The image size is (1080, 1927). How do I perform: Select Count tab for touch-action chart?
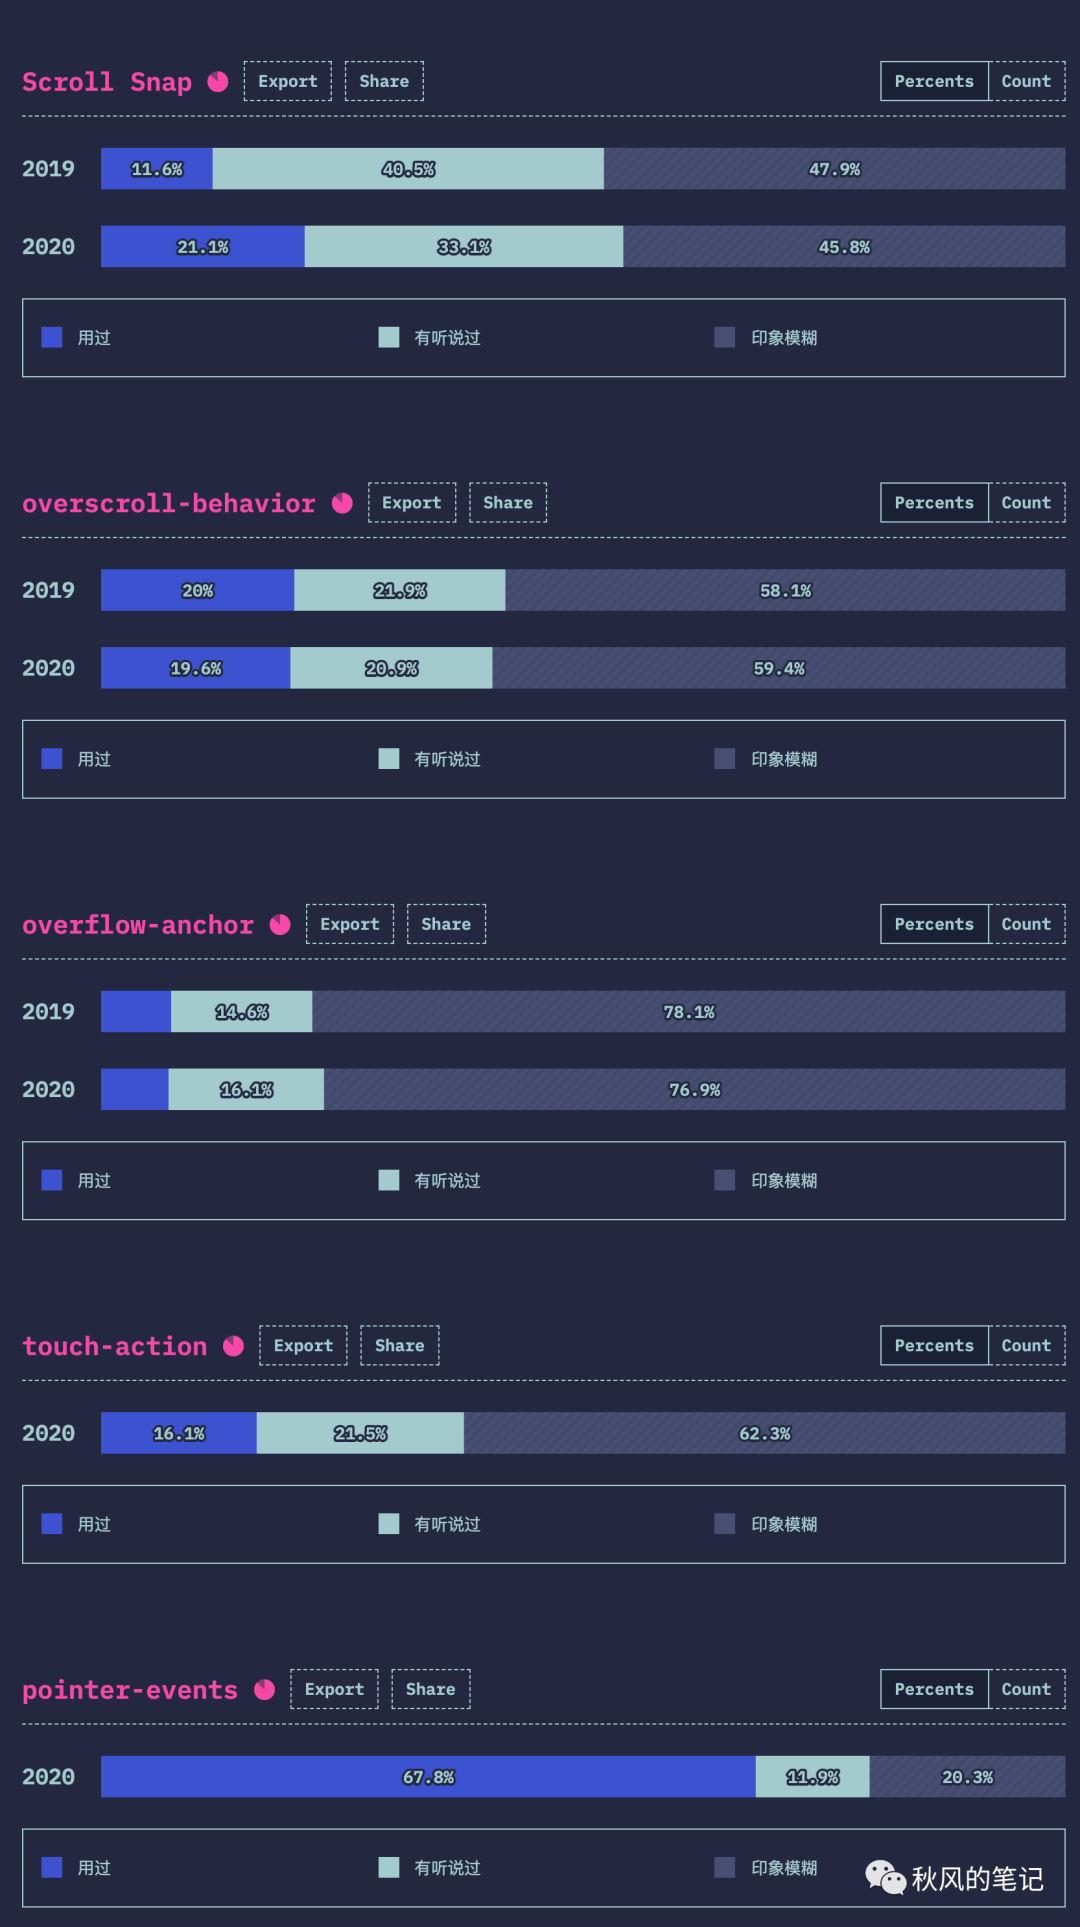(1026, 1346)
